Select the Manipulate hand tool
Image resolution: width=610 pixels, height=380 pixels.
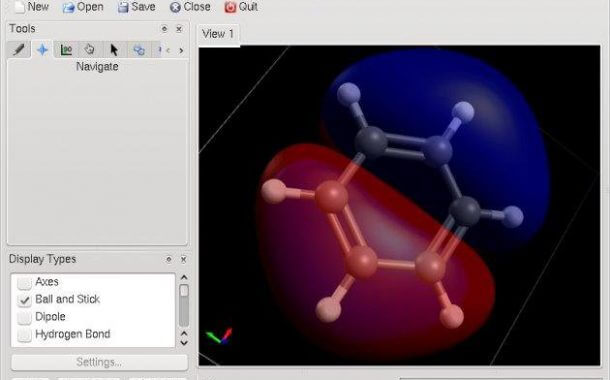point(89,50)
